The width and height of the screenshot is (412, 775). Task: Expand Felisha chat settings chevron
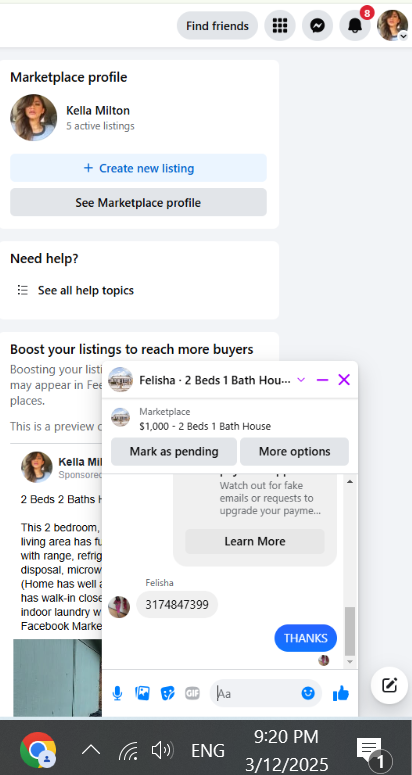pyautogui.click(x=301, y=380)
